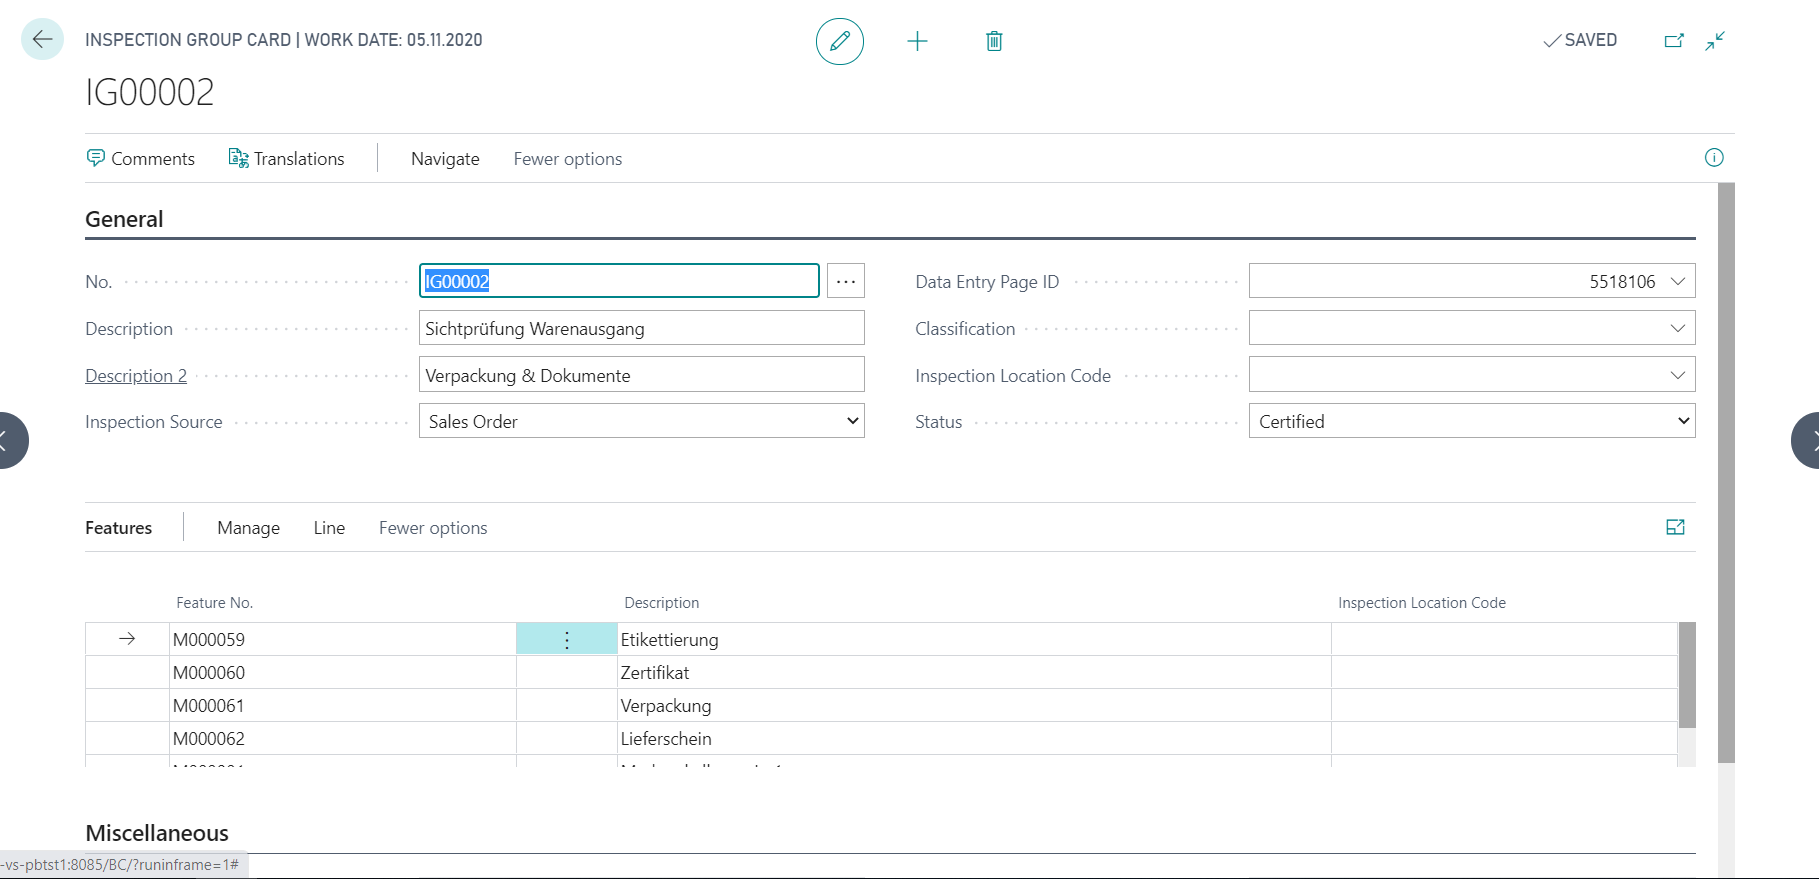Delete the record using trash icon

pyautogui.click(x=994, y=41)
